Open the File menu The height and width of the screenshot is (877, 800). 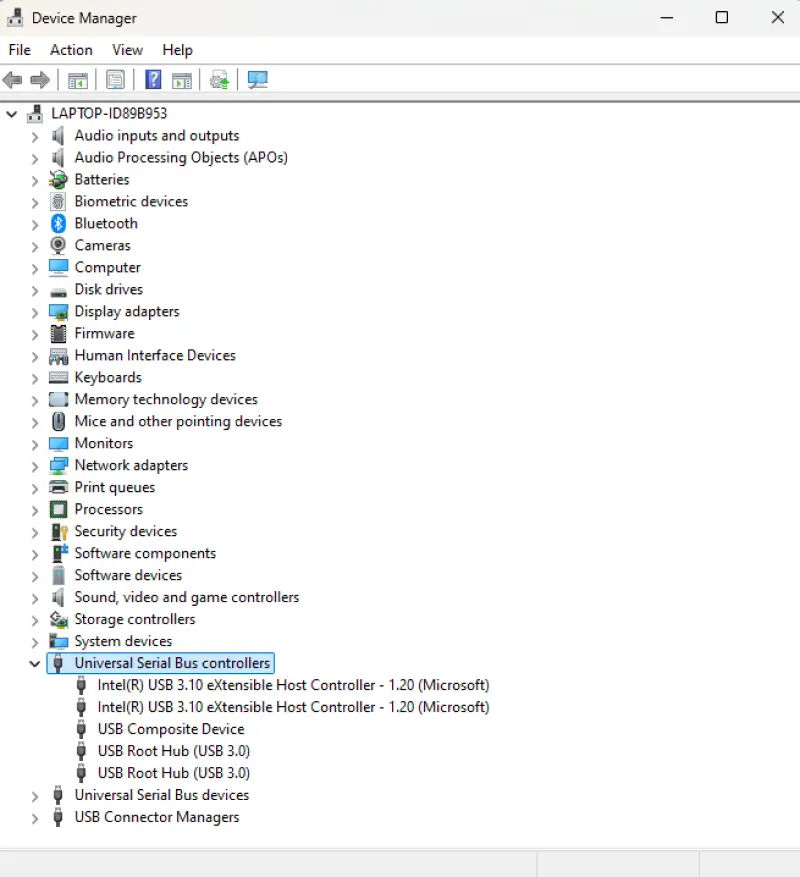19,49
